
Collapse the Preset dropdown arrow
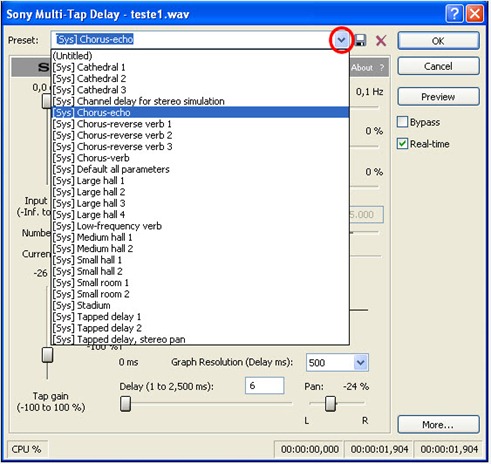341,40
